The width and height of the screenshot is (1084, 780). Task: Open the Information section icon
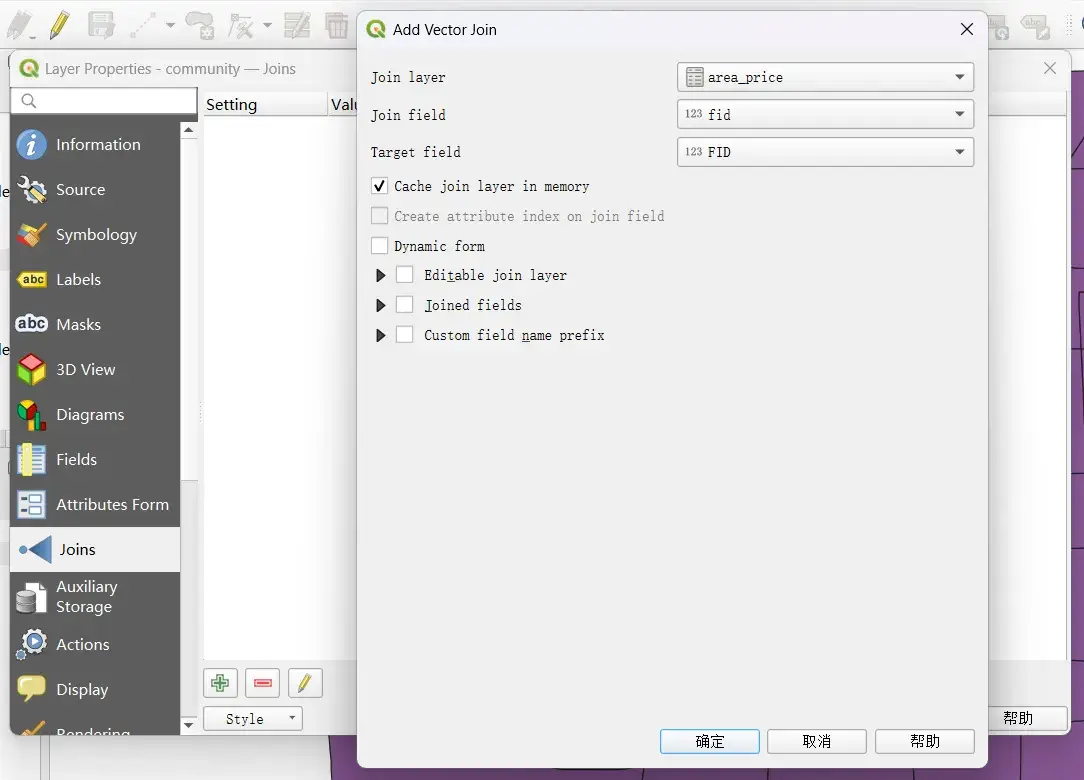[x=31, y=145]
